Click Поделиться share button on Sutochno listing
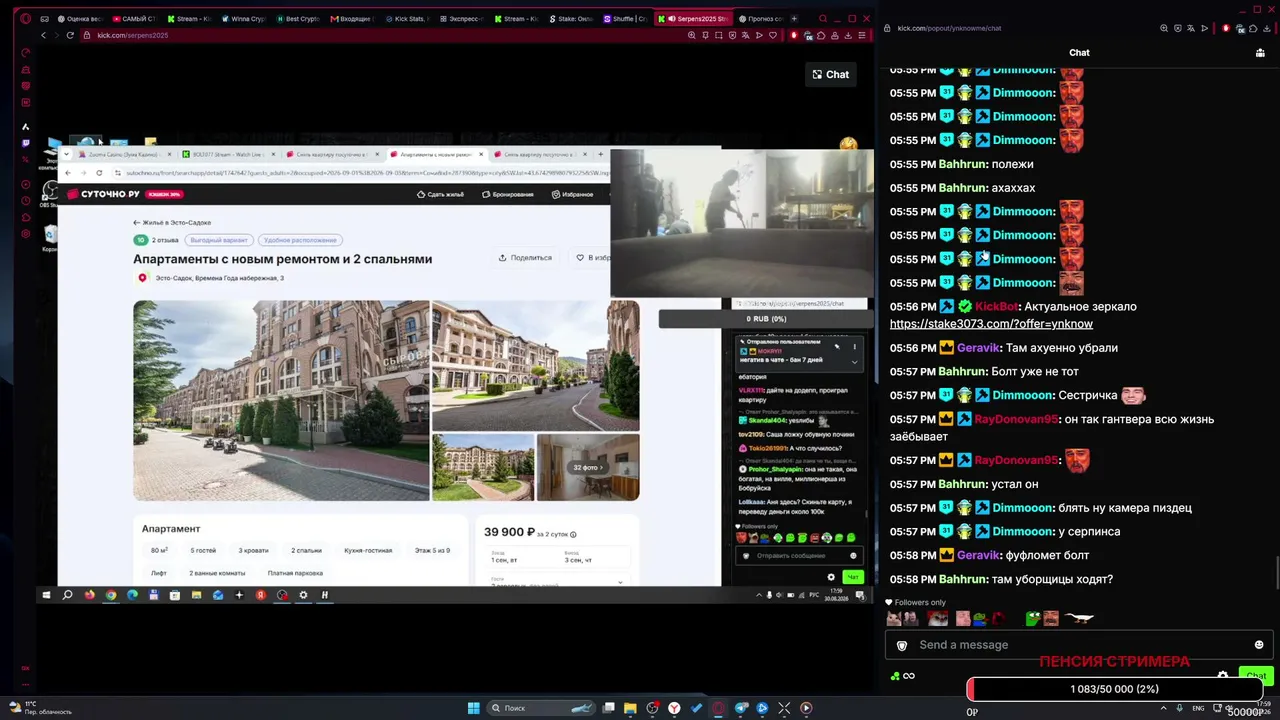 [525, 258]
